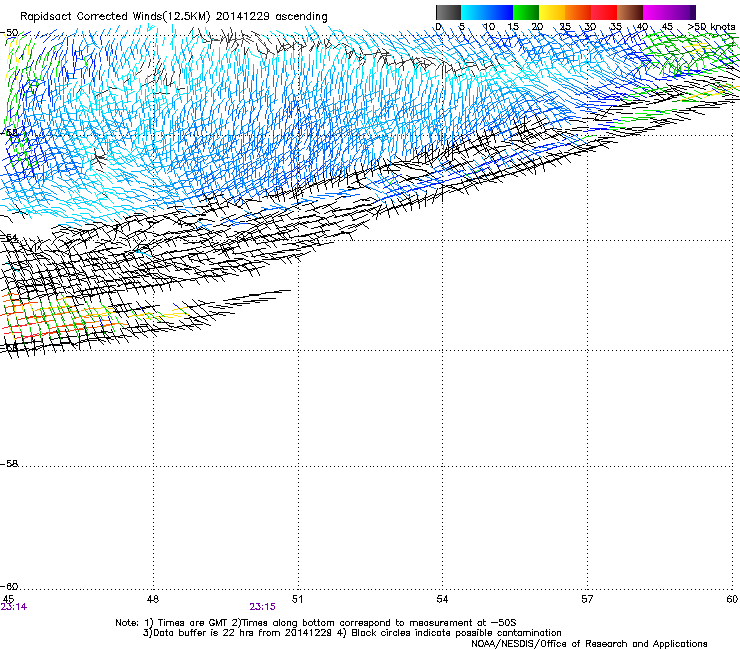Screen dimensions: 740x650
Task: Click the plot title 'Rapidscat Corrected Winds(12.5KM)'
Action: (x=115, y=17)
